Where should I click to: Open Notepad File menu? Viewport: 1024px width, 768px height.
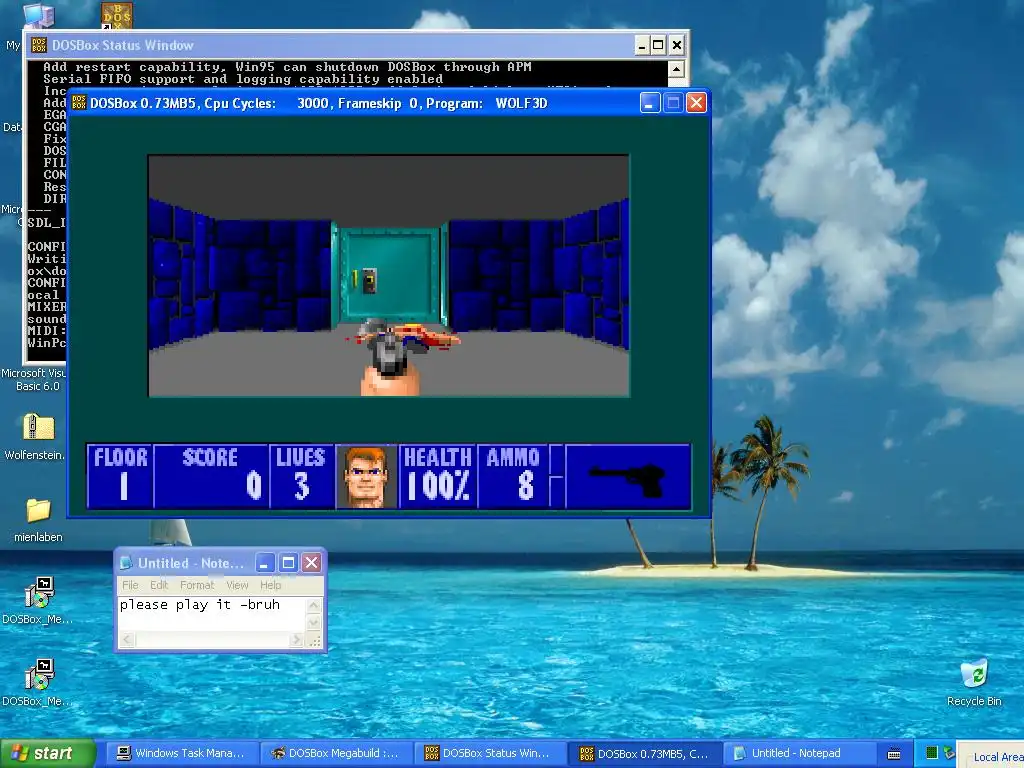(130, 585)
